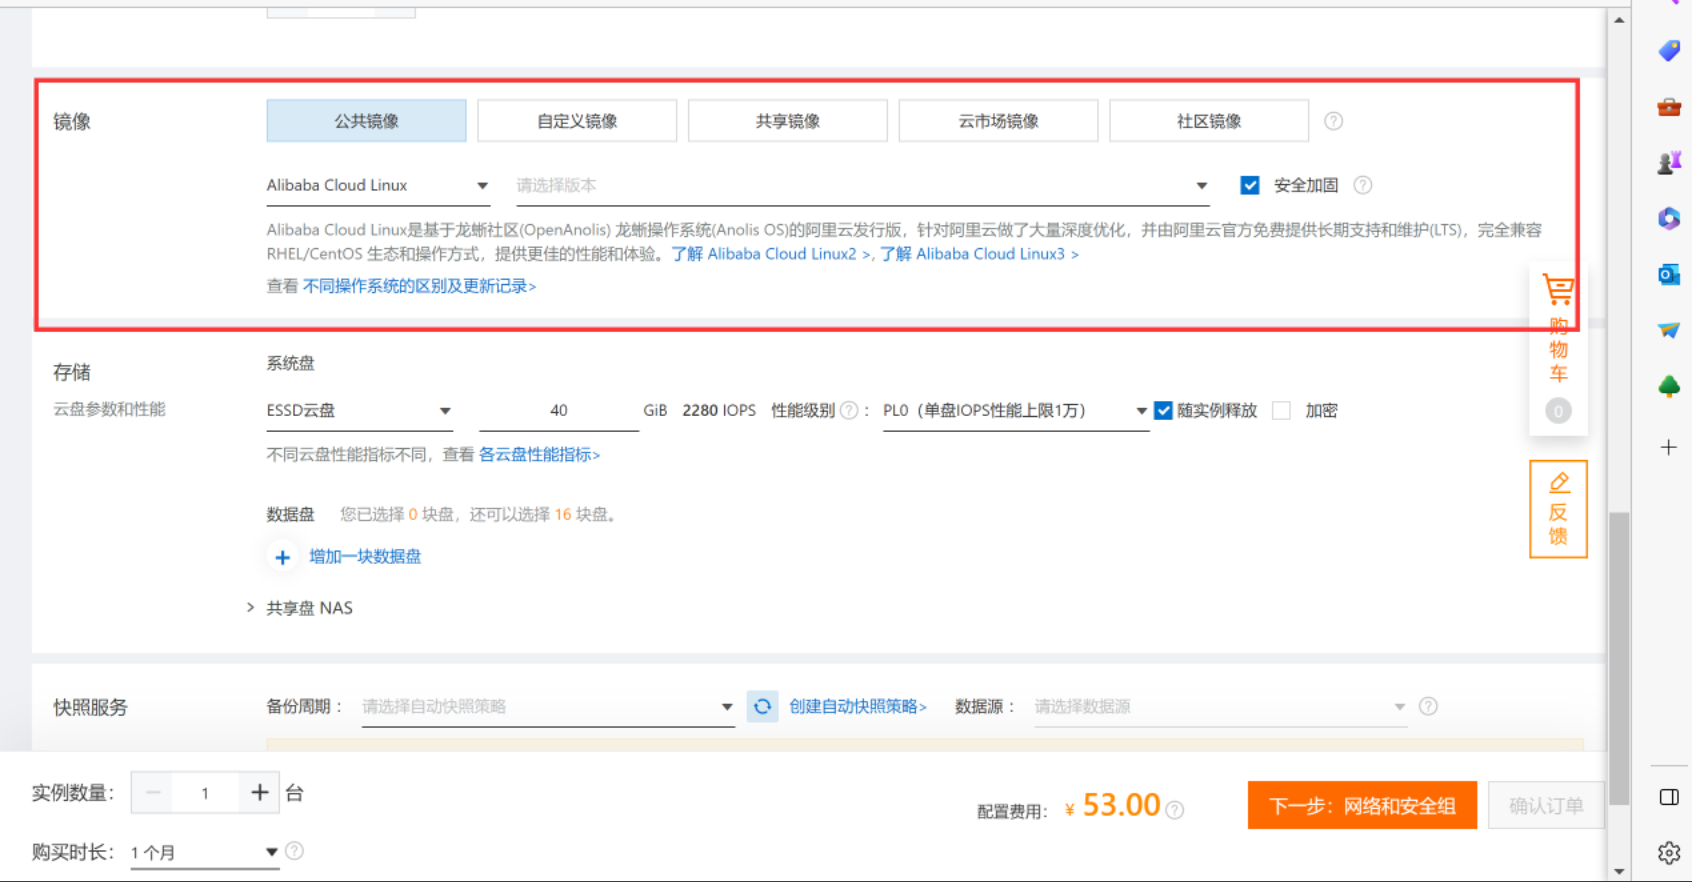Switch to the 自定义镜像 tab
The height and width of the screenshot is (882, 1692).
577,121
